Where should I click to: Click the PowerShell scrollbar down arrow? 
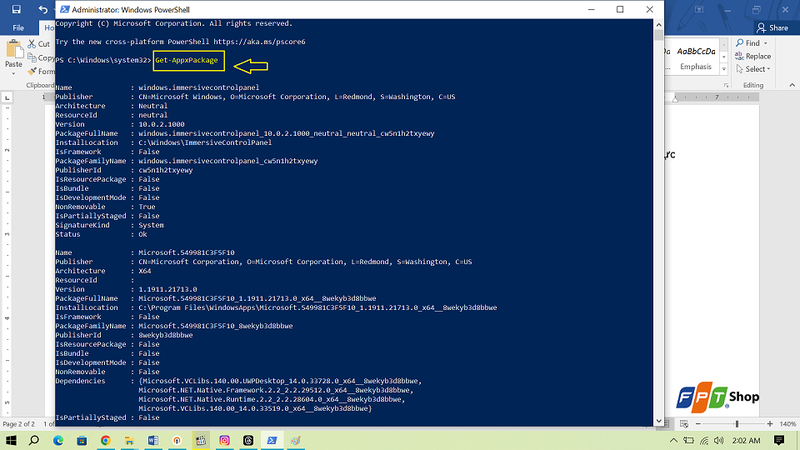[659, 421]
